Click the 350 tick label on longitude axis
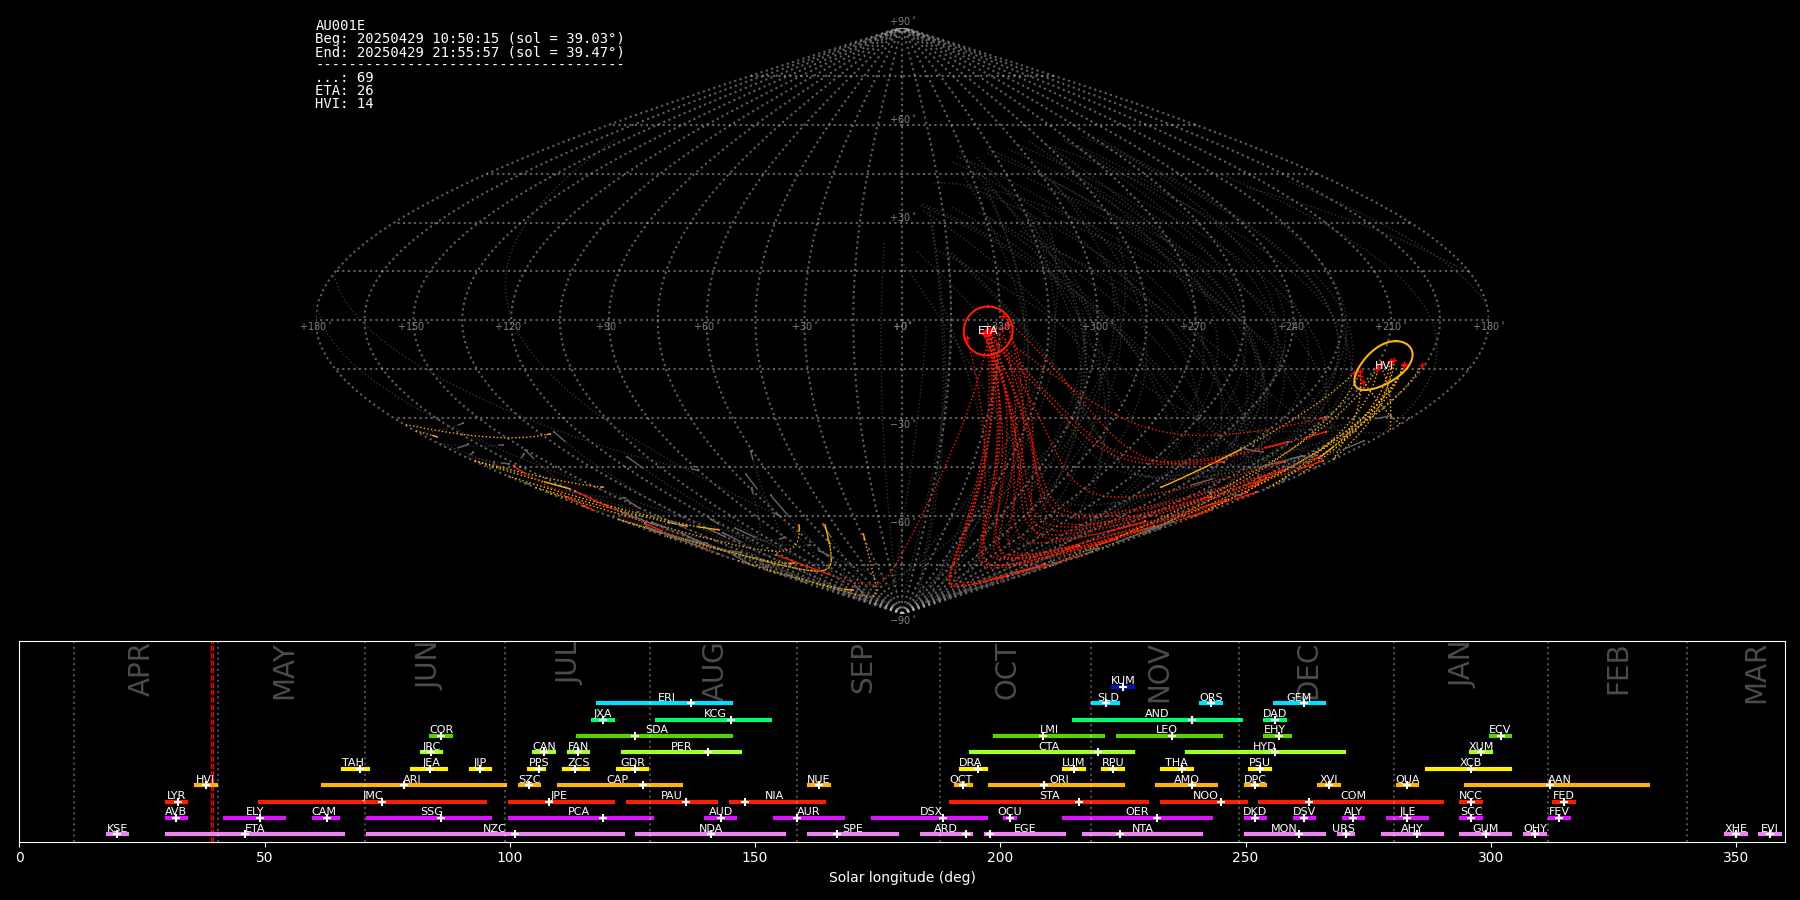The height and width of the screenshot is (900, 1800). 1736,857
